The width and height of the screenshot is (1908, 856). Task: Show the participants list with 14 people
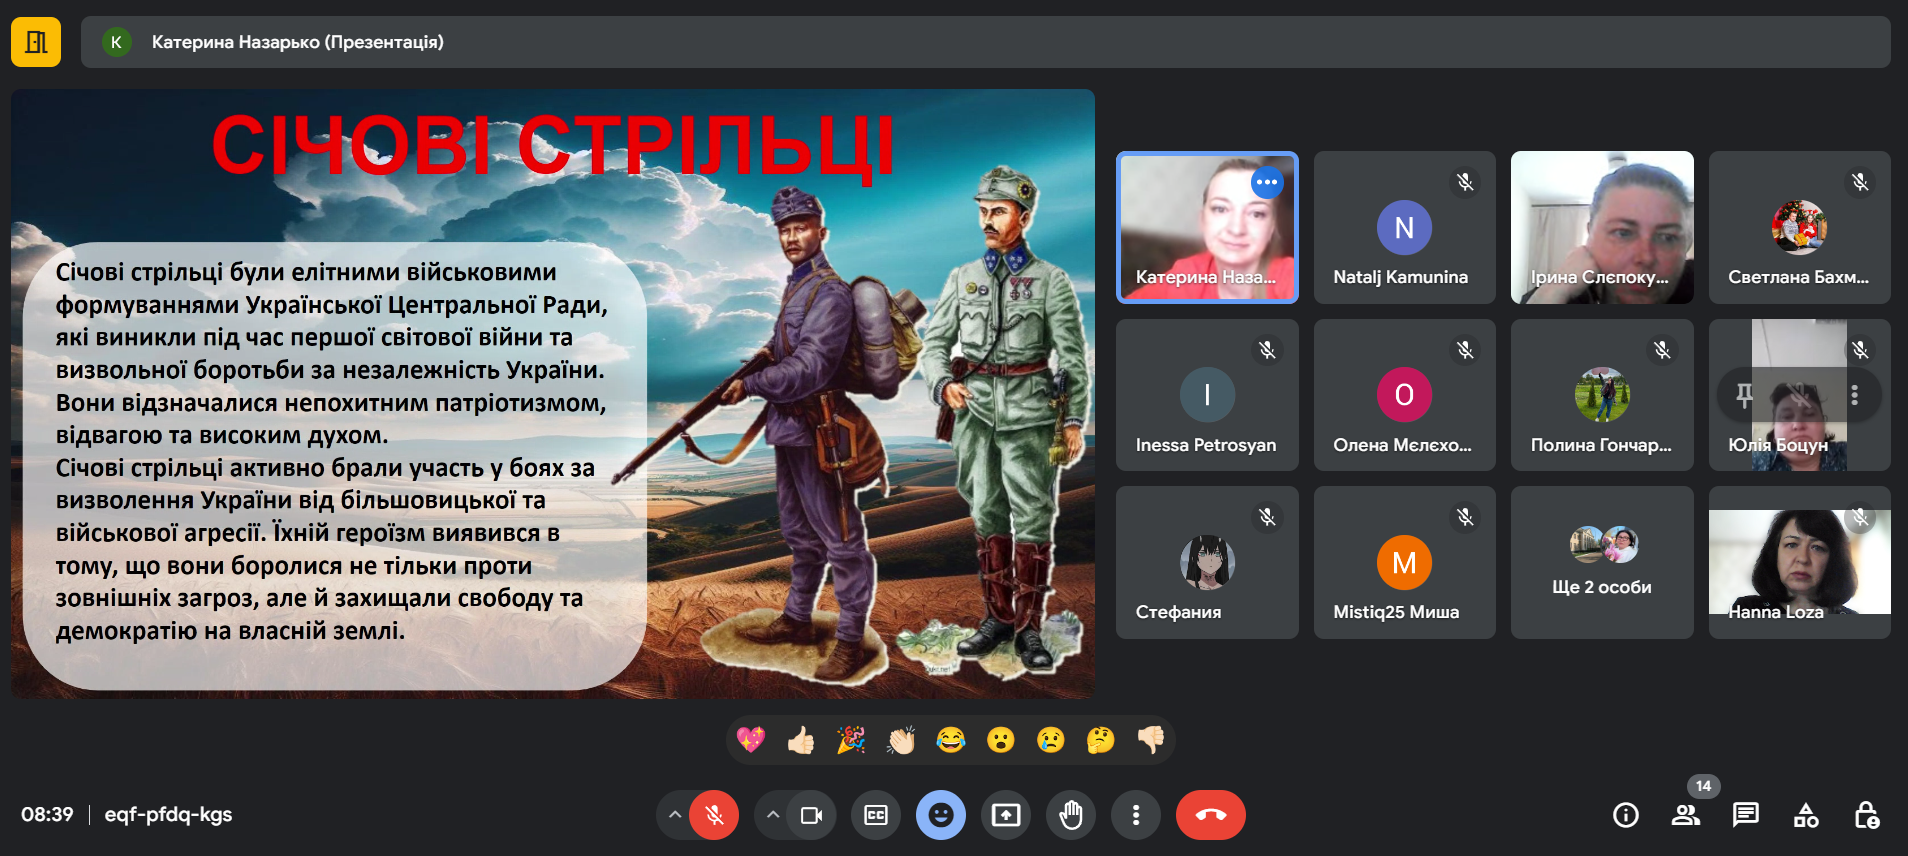pyautogui.click(x=1685, y=815)
